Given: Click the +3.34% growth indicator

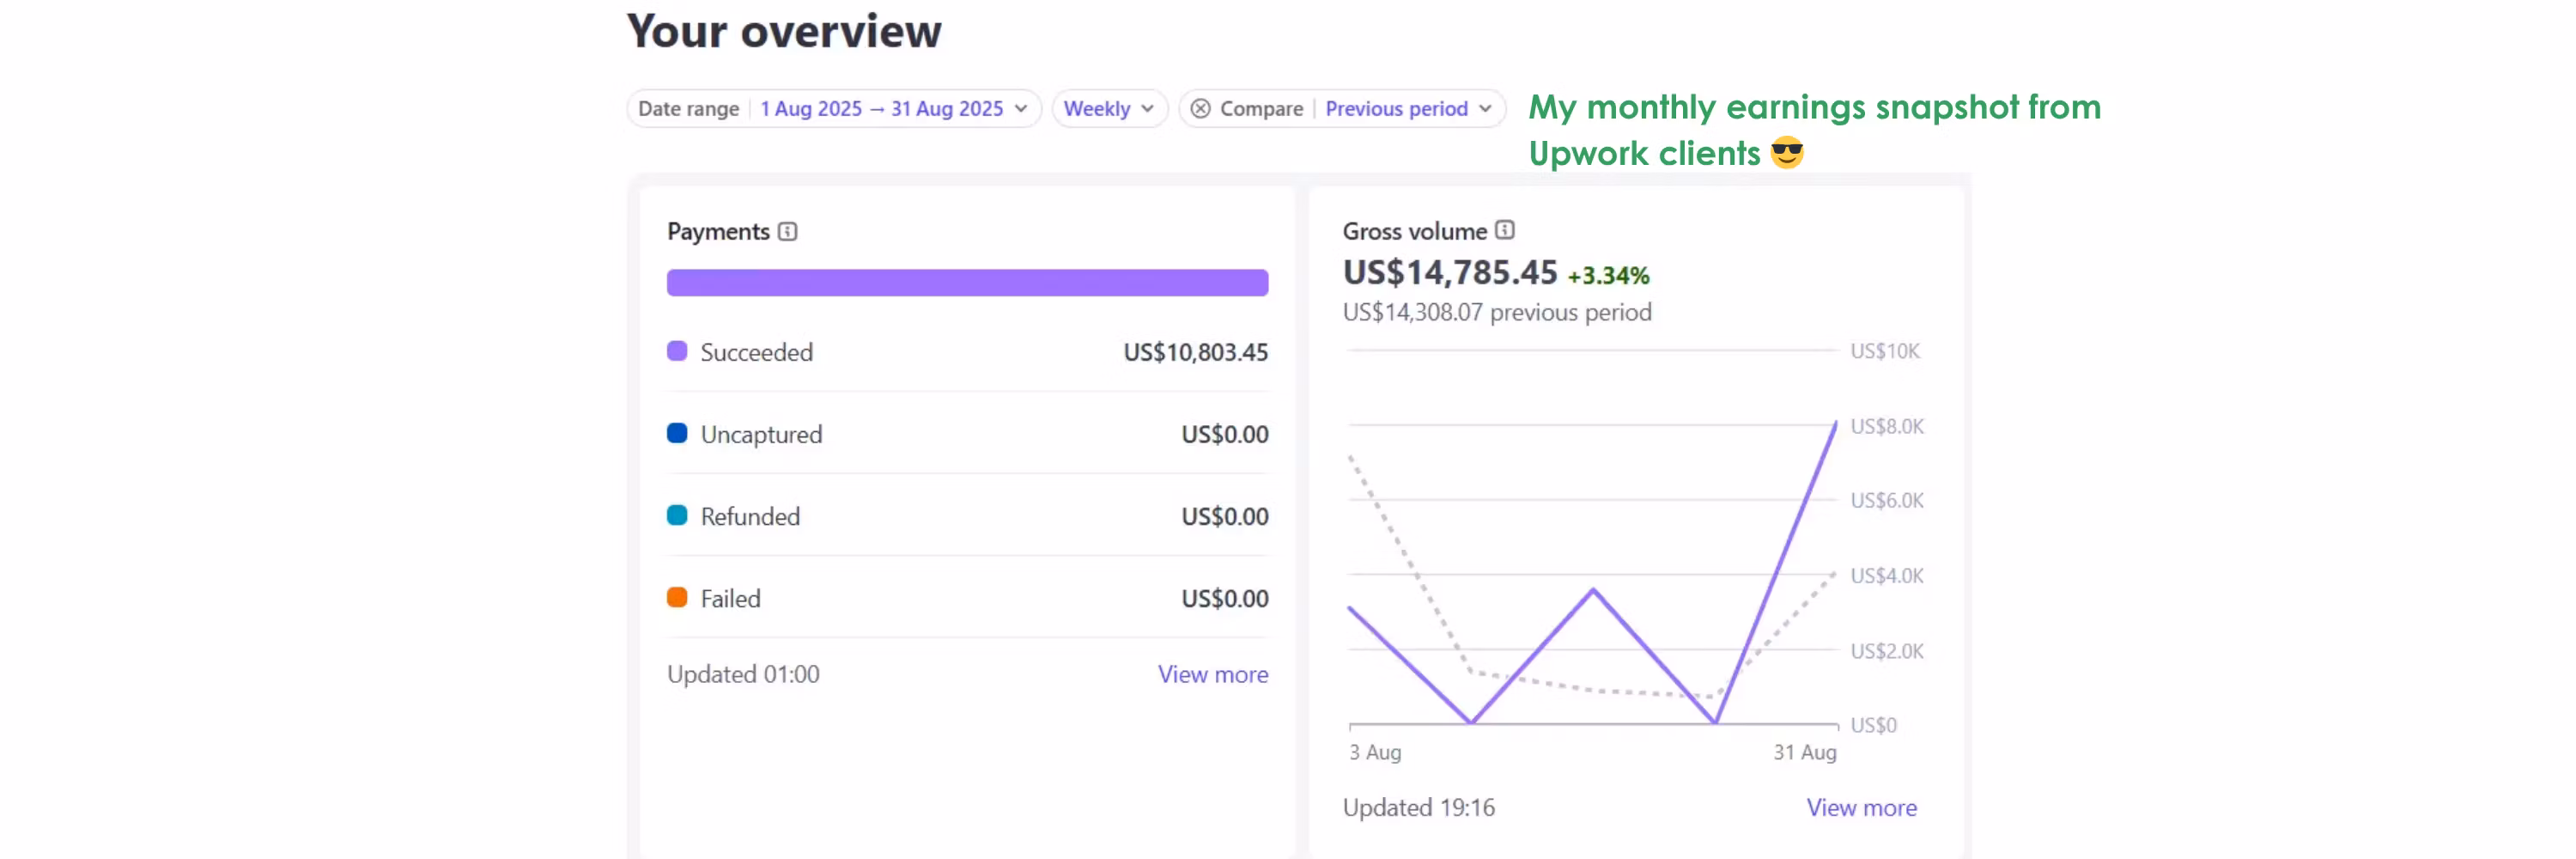Looking at the screenshot, I should (1607, 276).
